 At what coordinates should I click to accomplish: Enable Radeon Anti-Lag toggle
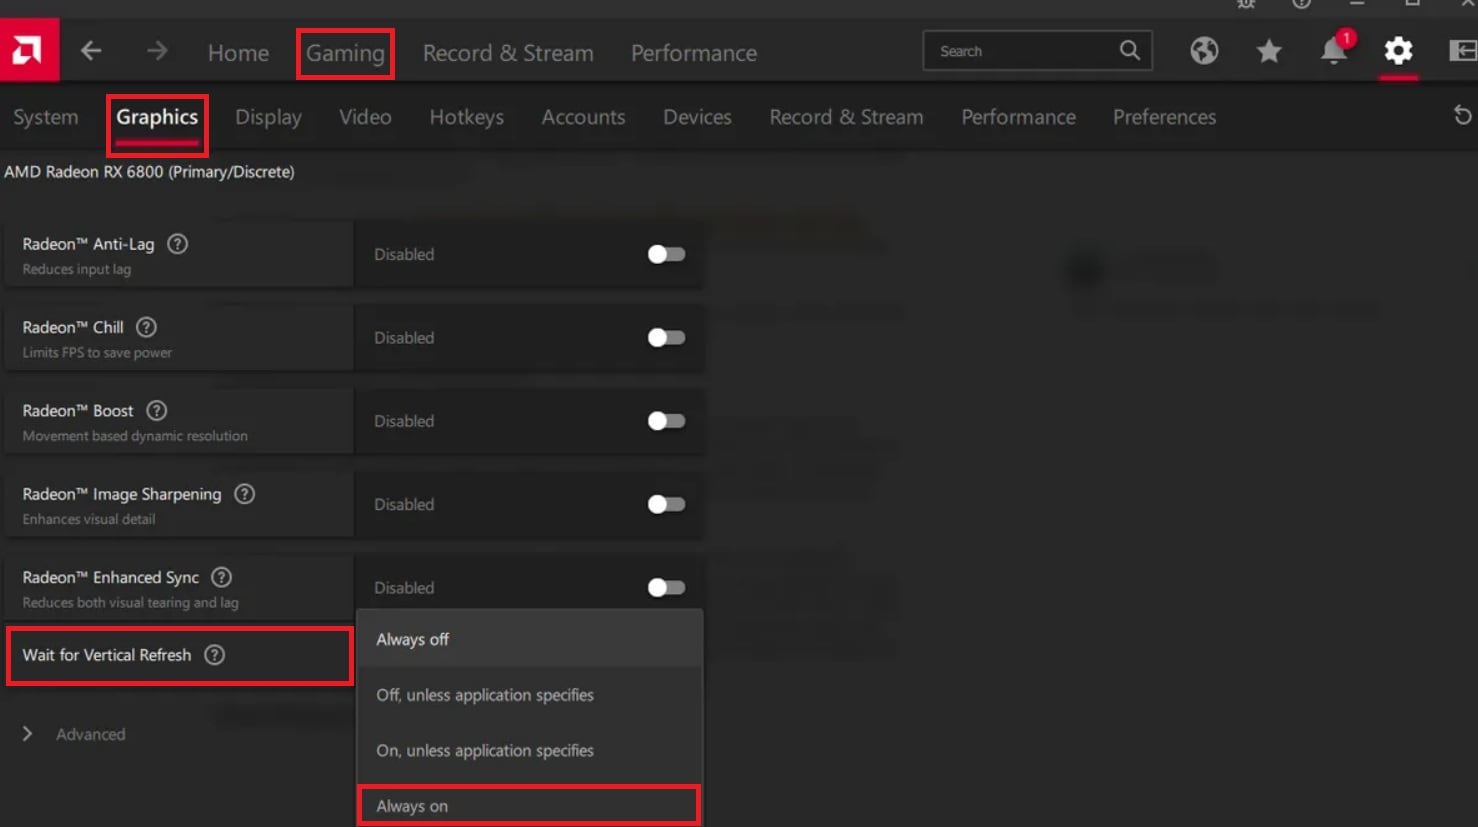666,254
